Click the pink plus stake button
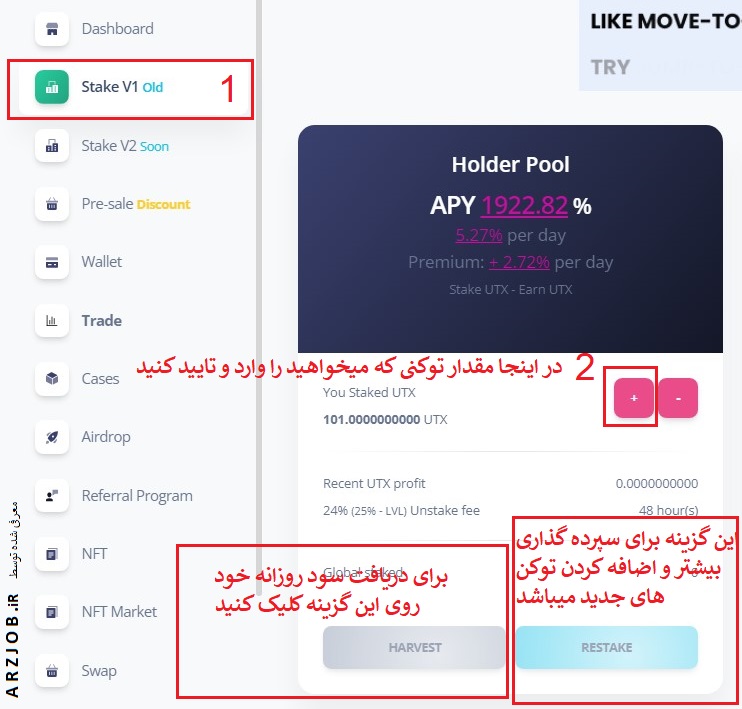 [634, 398]
